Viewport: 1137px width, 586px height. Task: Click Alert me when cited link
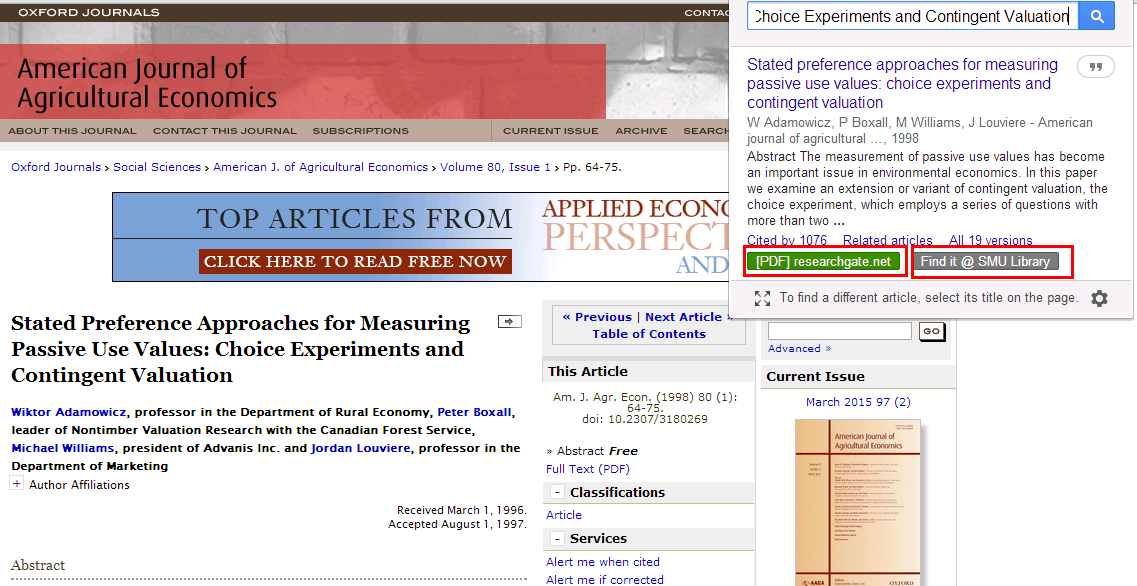(x=603, y=562)
